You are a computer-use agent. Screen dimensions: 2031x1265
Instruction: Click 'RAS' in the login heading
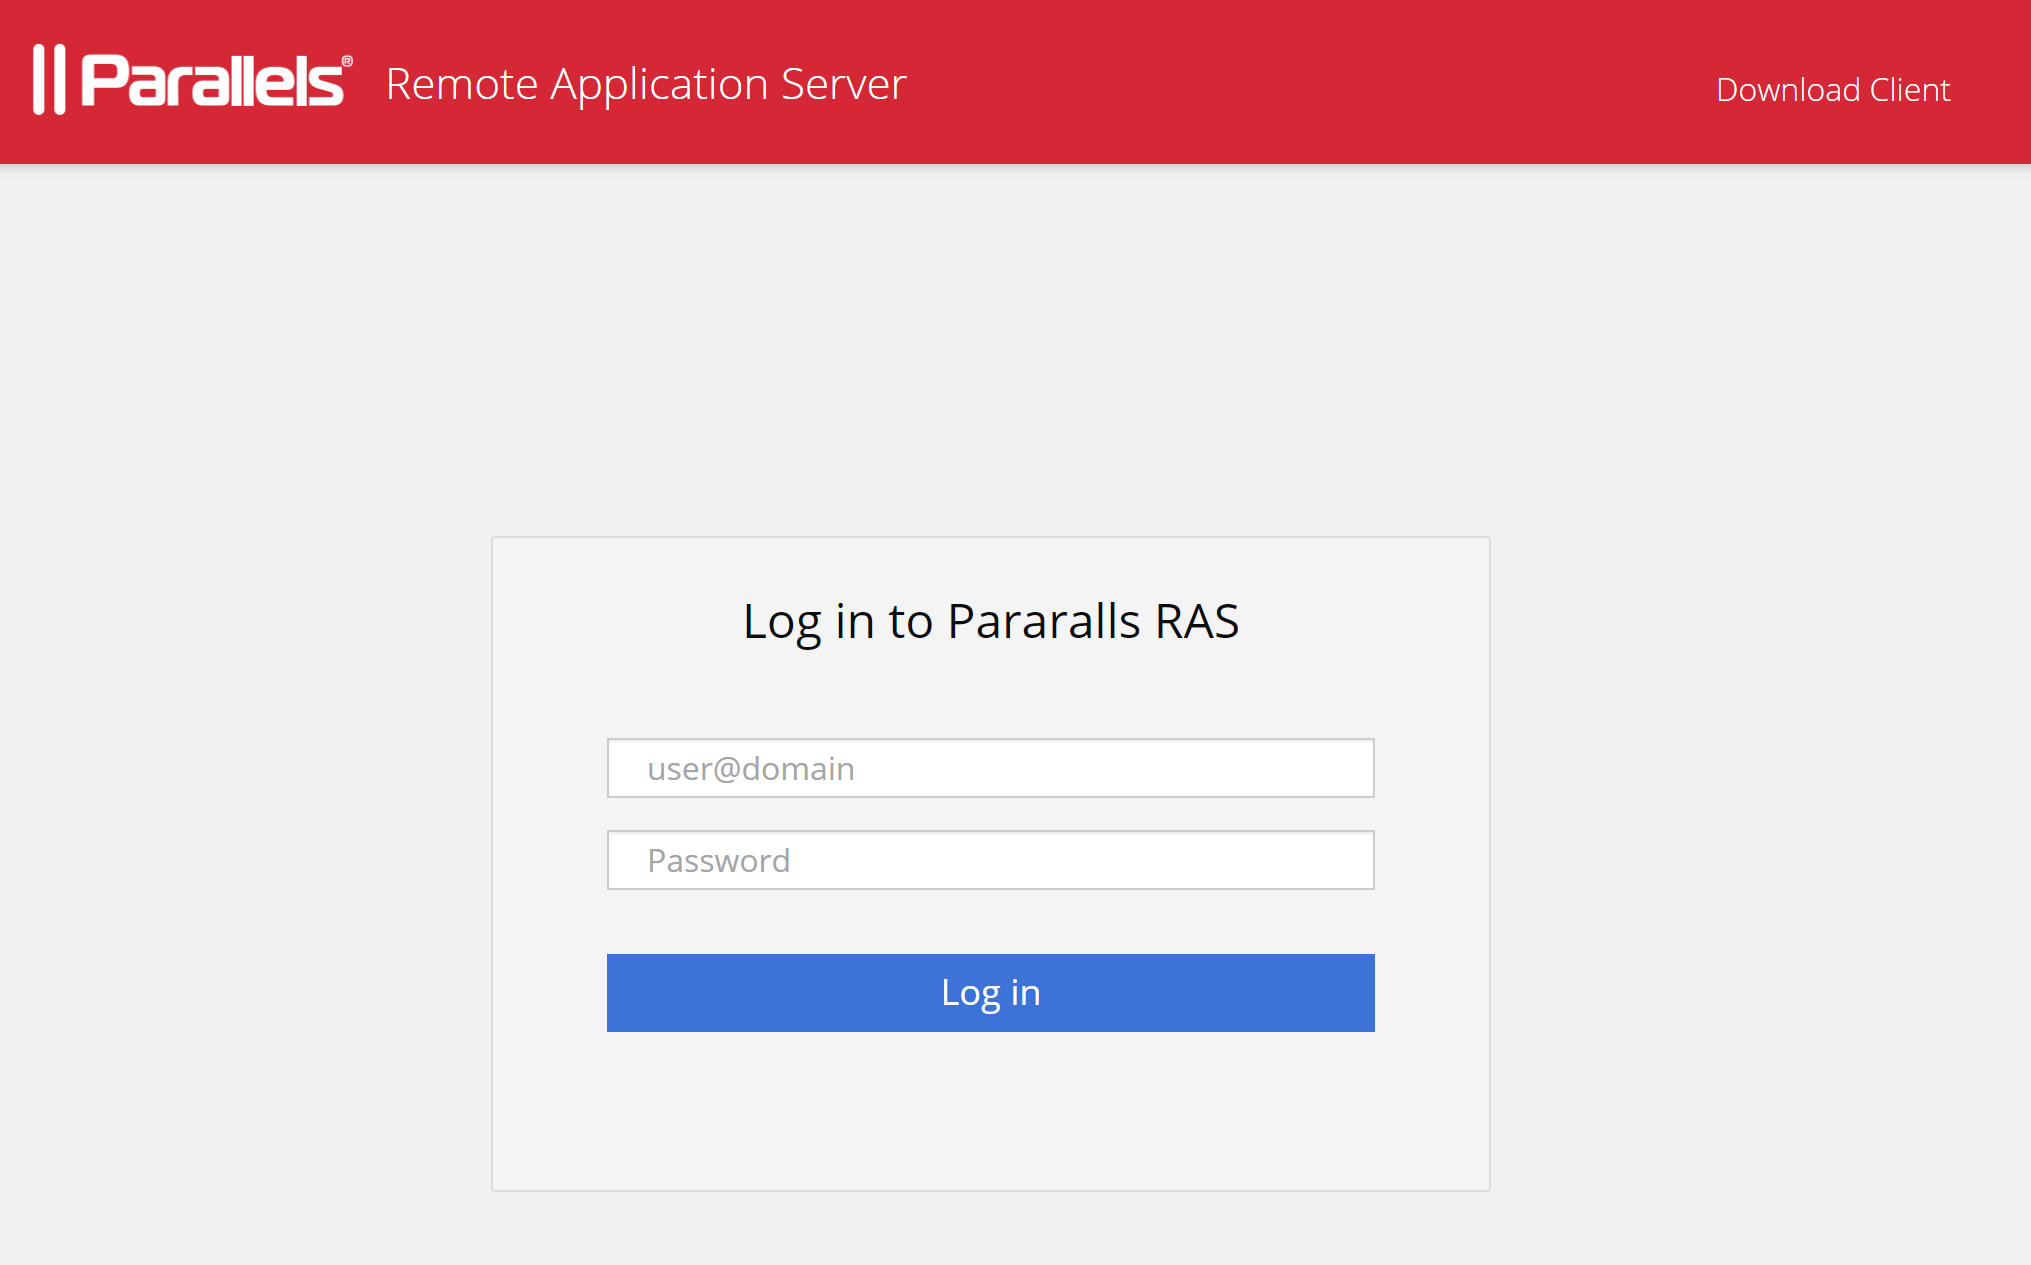1196,621
